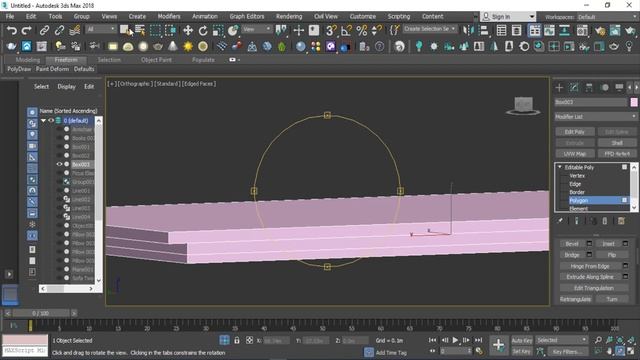This screenshot has height=360, width=640.
Task: Activate the Select and Move tool
Action: pos(188,31)
